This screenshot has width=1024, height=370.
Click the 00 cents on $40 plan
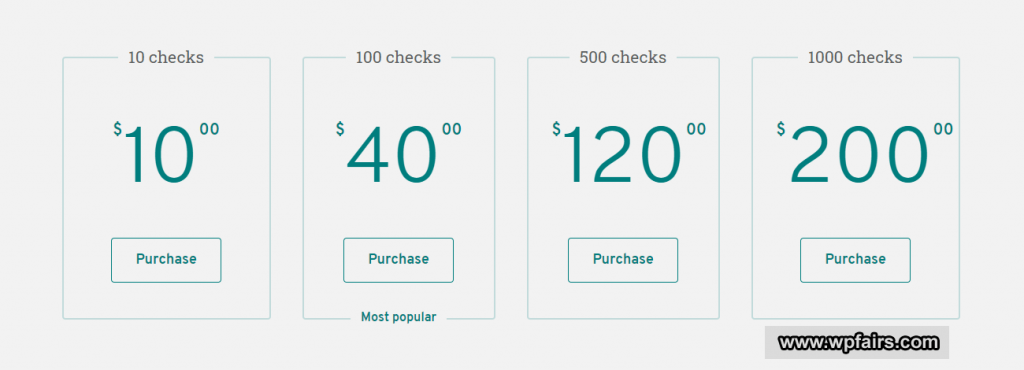point(452,129)
